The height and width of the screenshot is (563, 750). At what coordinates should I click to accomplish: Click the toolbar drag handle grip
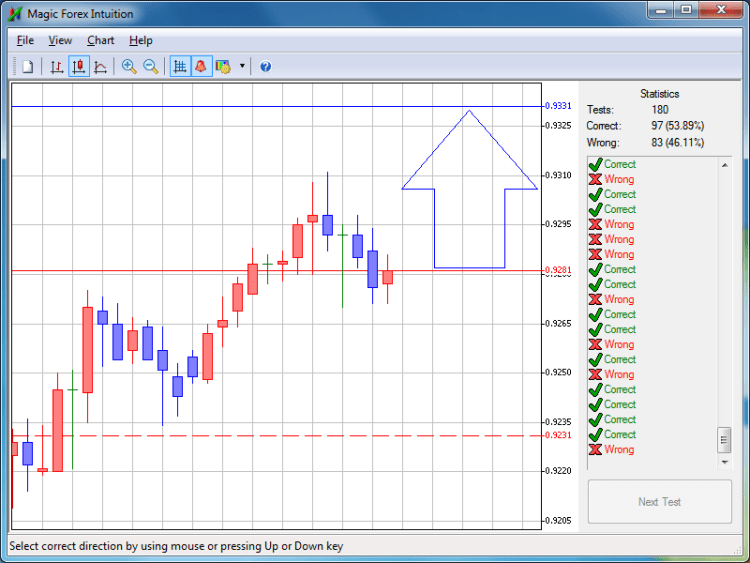point(14,66)
